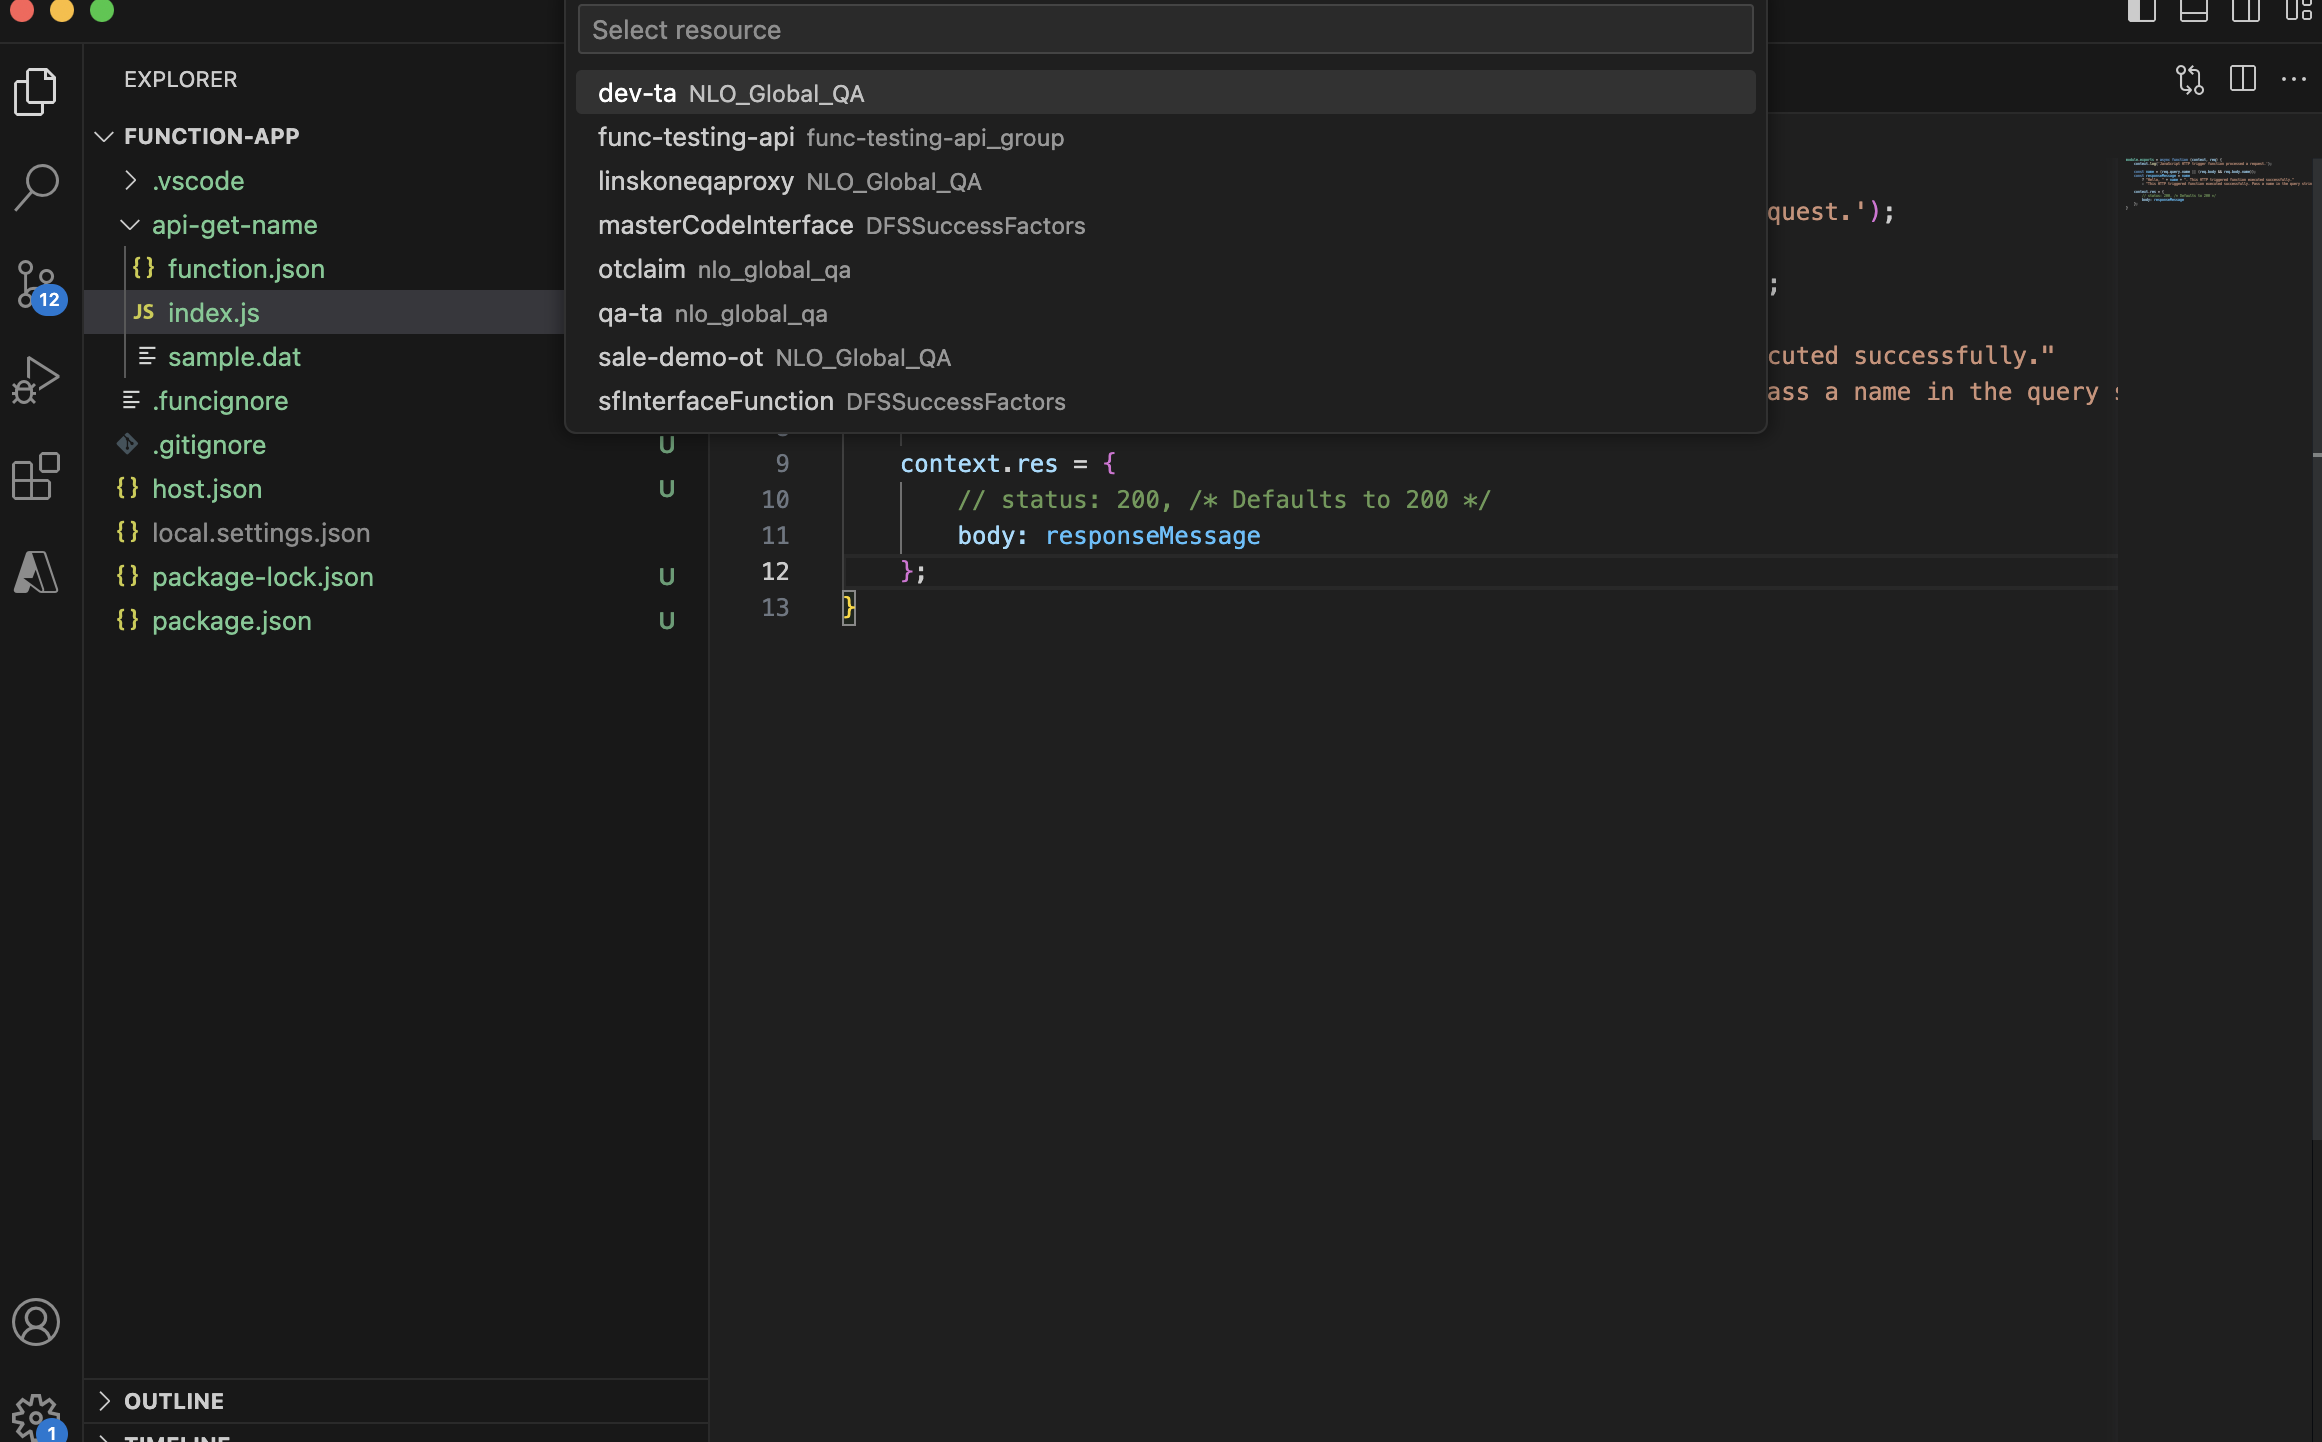The image size is (2322, 1442).
Task: Open package-lock.json file
Action: [x=263, y=576]
